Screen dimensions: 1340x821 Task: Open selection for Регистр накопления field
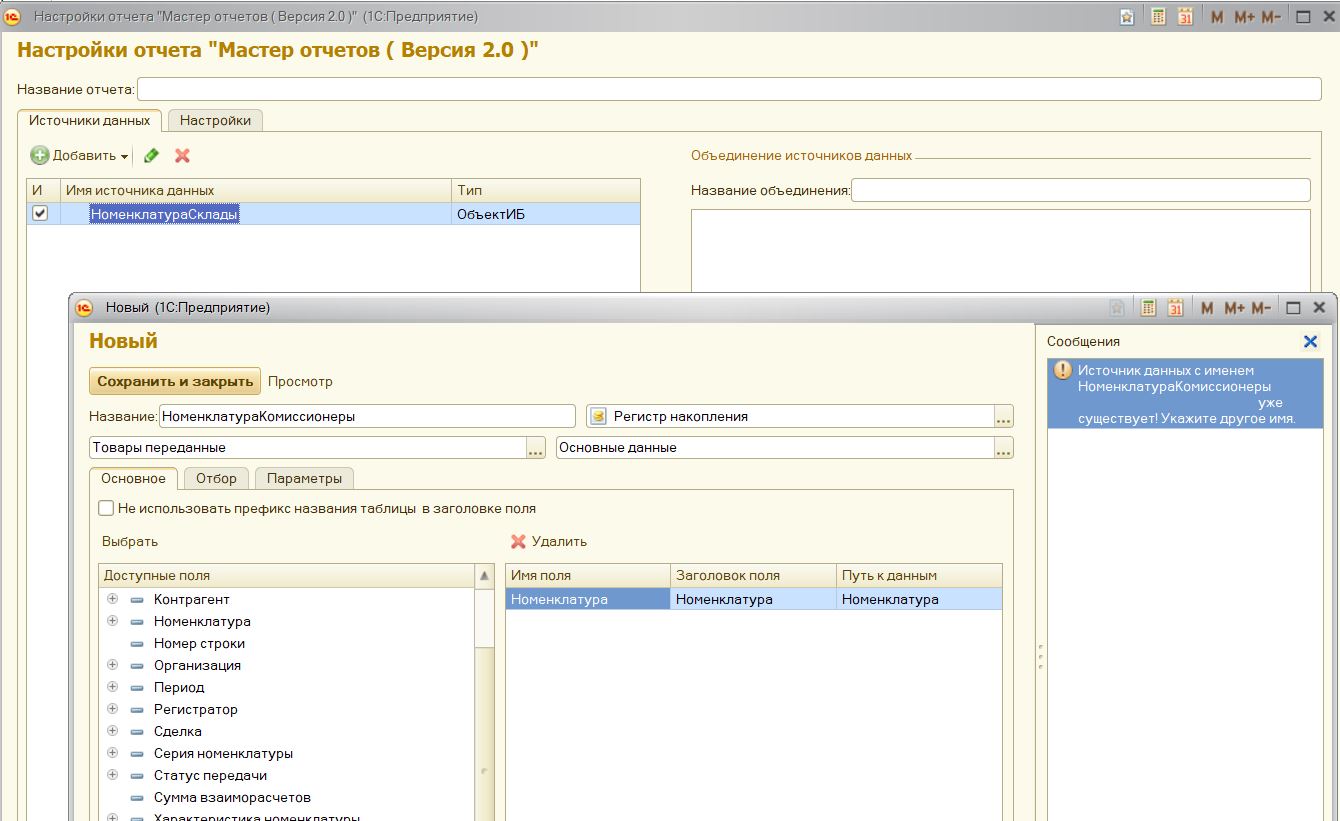click(x=1004, y=416)
